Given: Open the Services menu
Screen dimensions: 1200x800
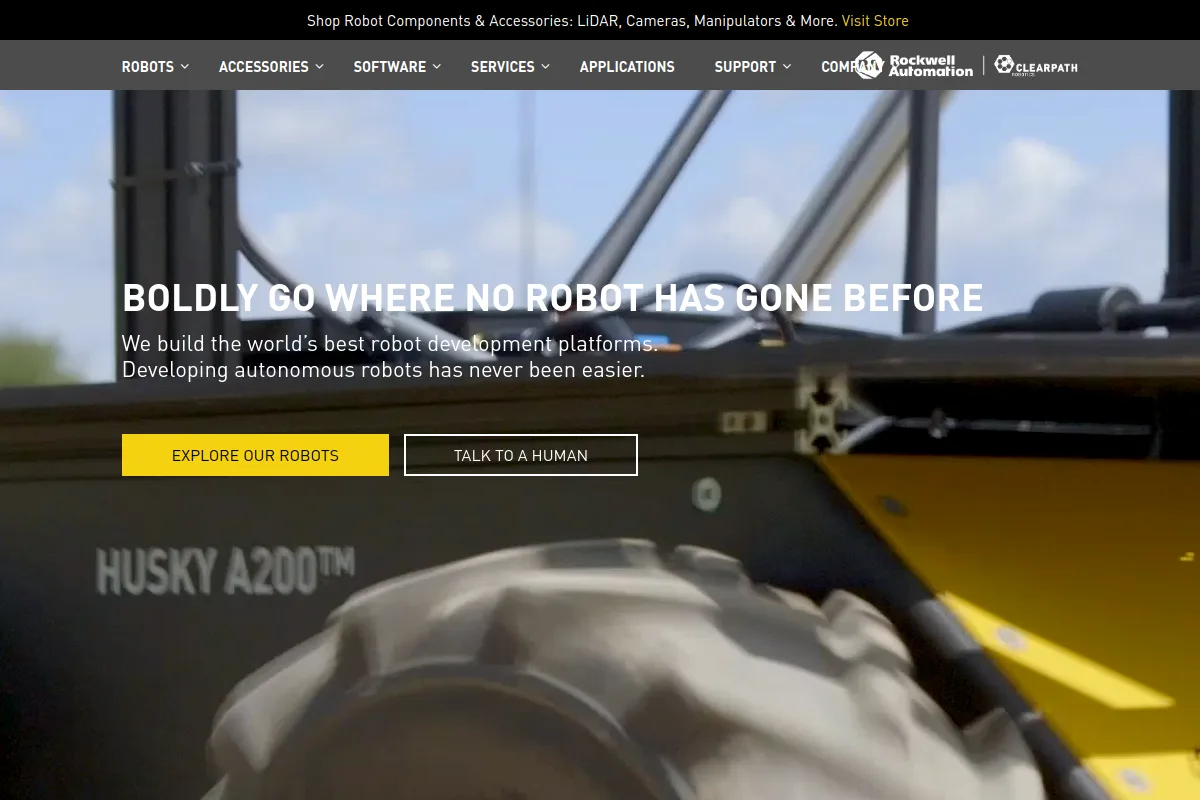Looking at the screenshot, I should point(503,67).
